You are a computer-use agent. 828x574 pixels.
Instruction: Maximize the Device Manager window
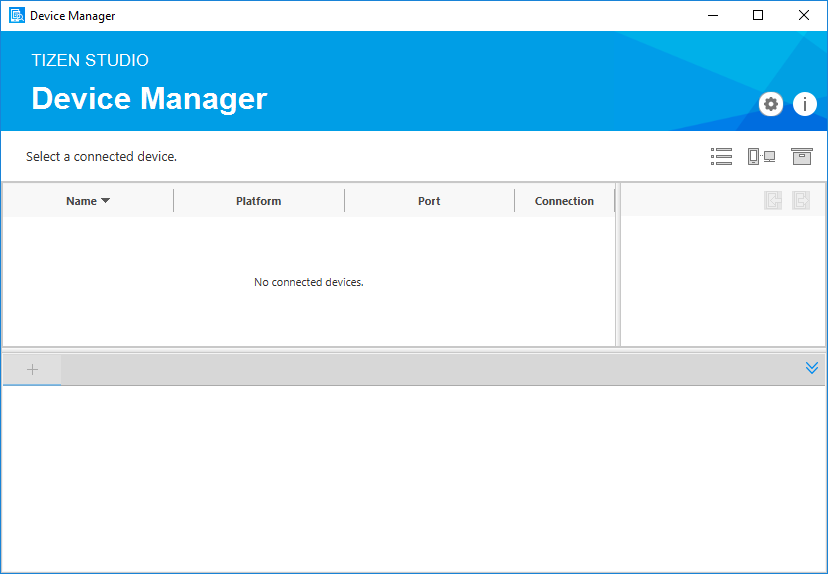[758, 15]
